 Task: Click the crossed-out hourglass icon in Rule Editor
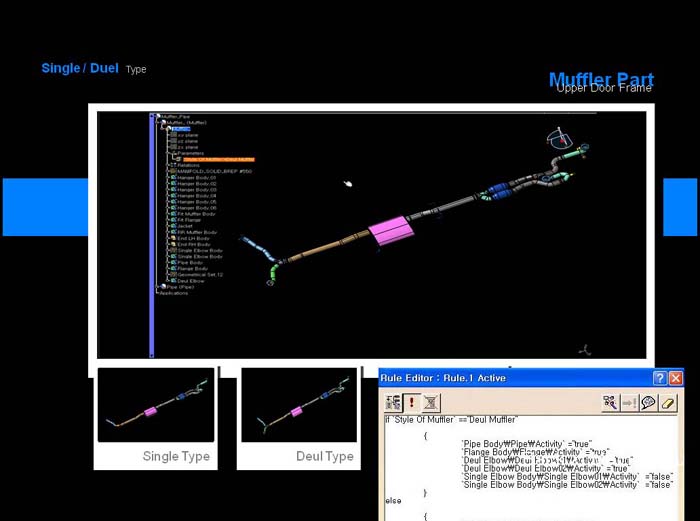click(x=430, y=402)
